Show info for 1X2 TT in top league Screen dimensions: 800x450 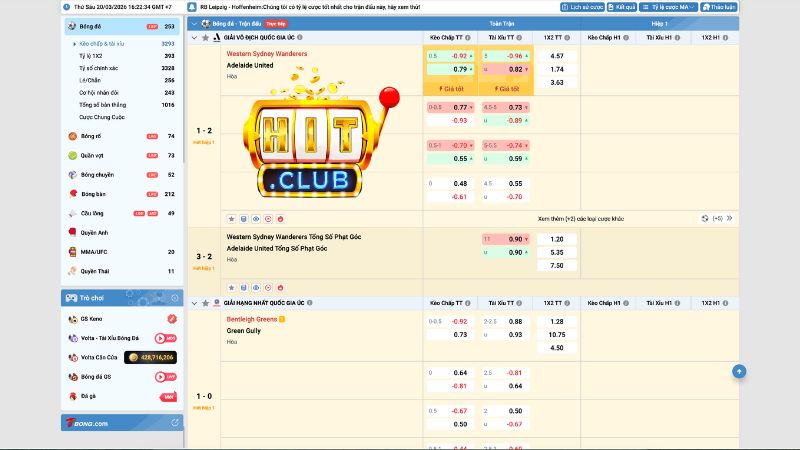click(567, 38)
